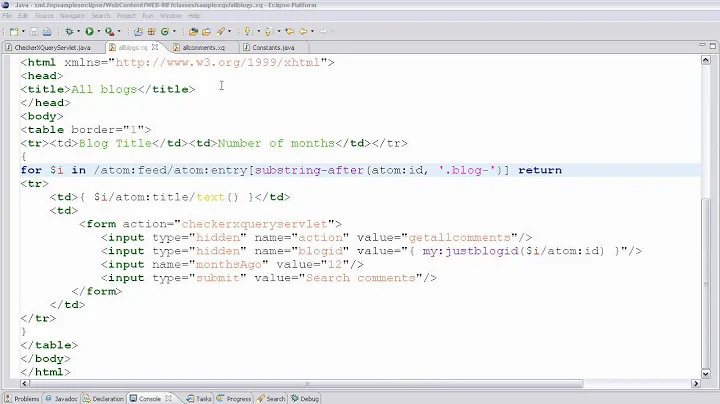Open the Search menu
Image resolution: width=720 pixels, height=404 pixels.
pos(101,16)
